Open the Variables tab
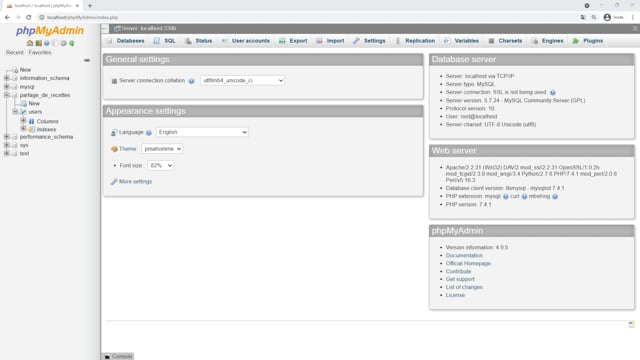The width and height of the screenshot is (640, 360). (x=461, y=41)
